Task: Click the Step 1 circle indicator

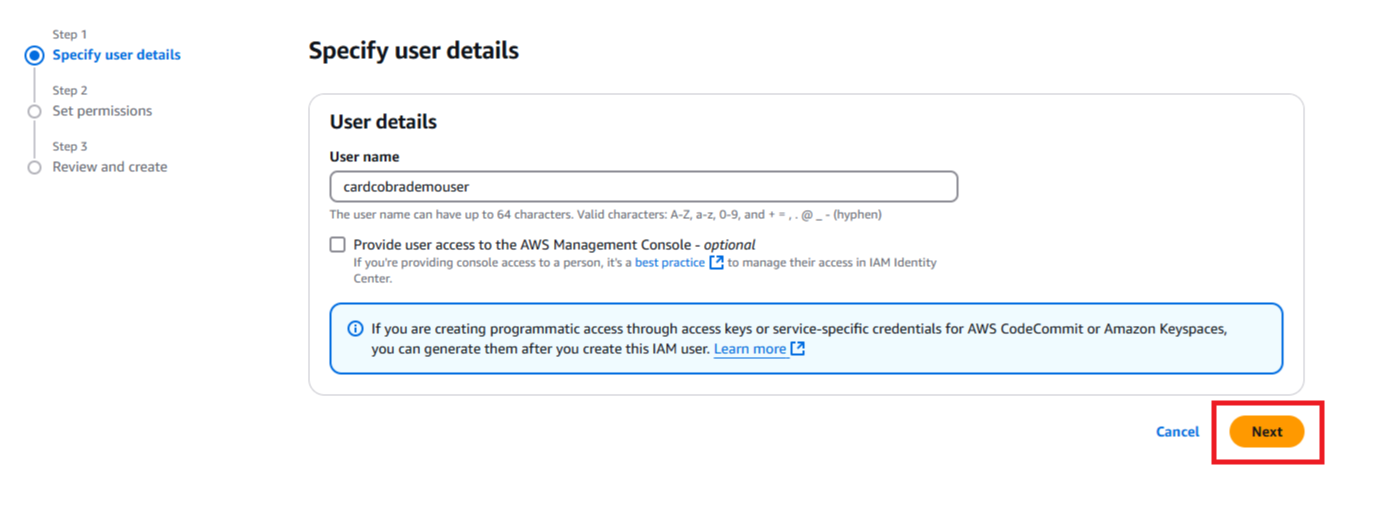Action: pyautogui.click(x=35, y=56)
